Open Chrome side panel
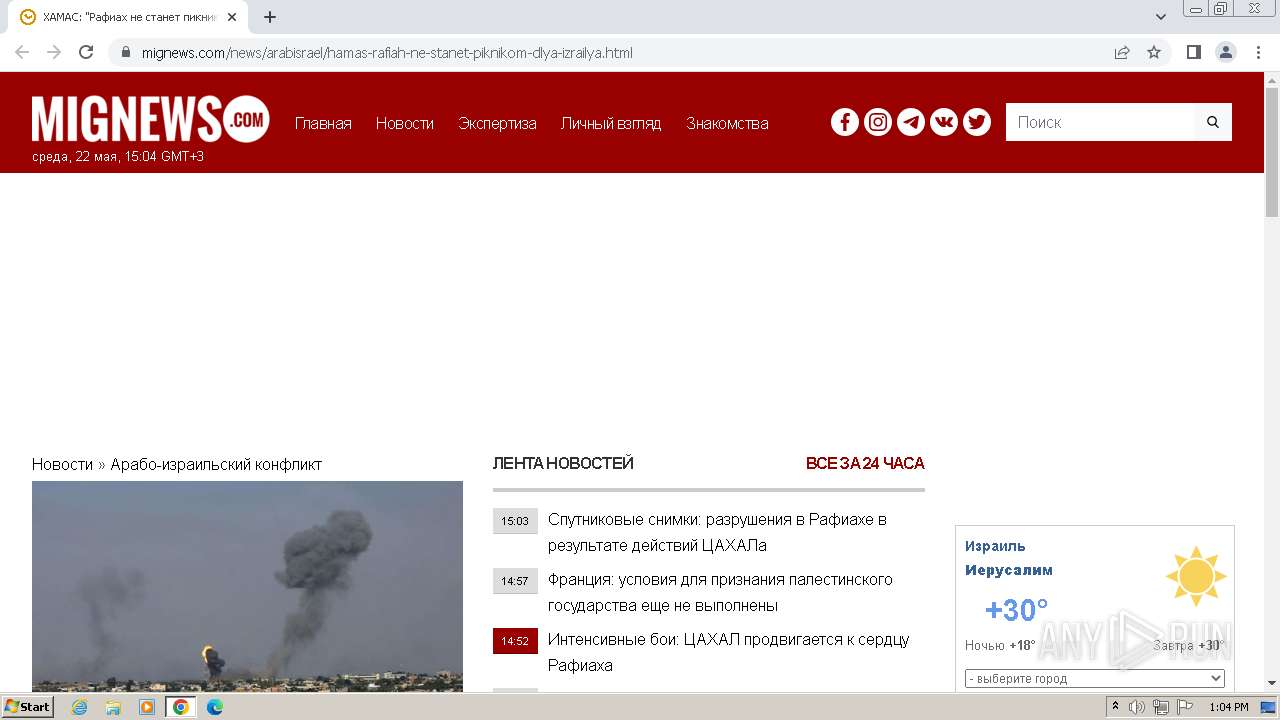This screenshot has height=720, width=1280. [1194, 52]
